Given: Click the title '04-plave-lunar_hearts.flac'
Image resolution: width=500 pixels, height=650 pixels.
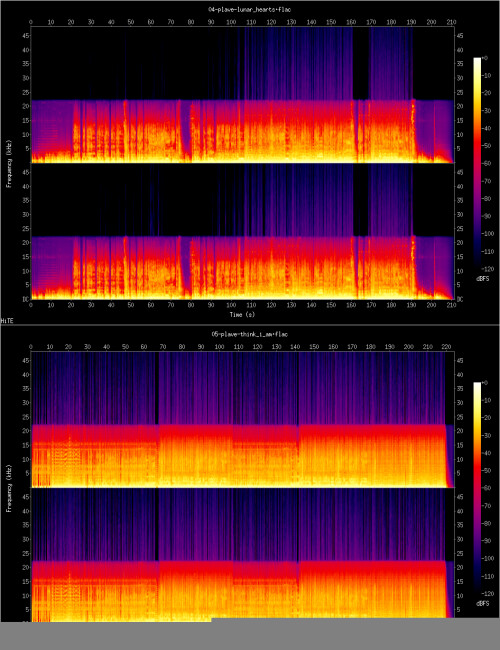Looking at the screenshot, I should click(x=250, y=10).
